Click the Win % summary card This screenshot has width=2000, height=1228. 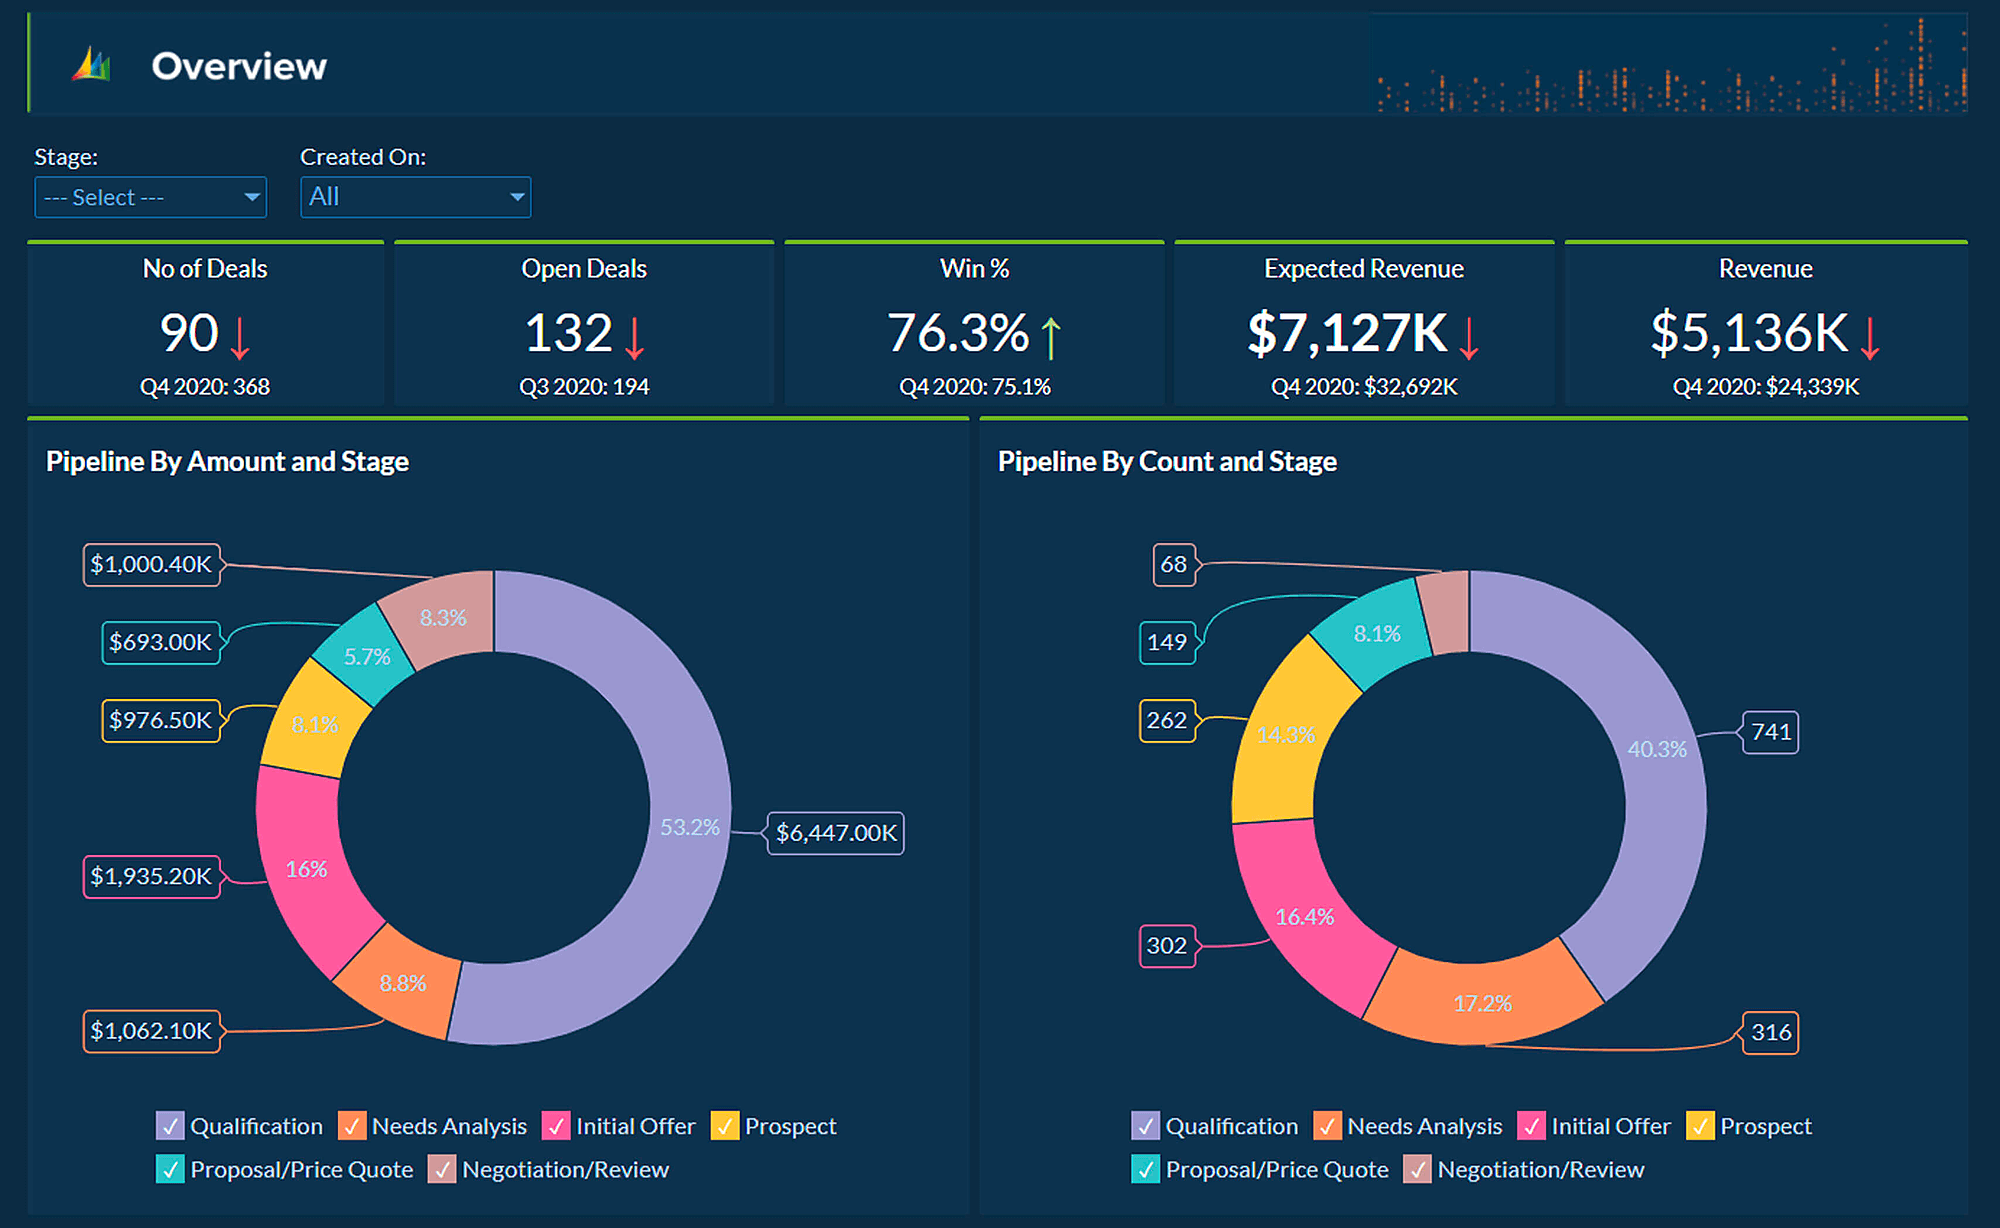point(975,325)
